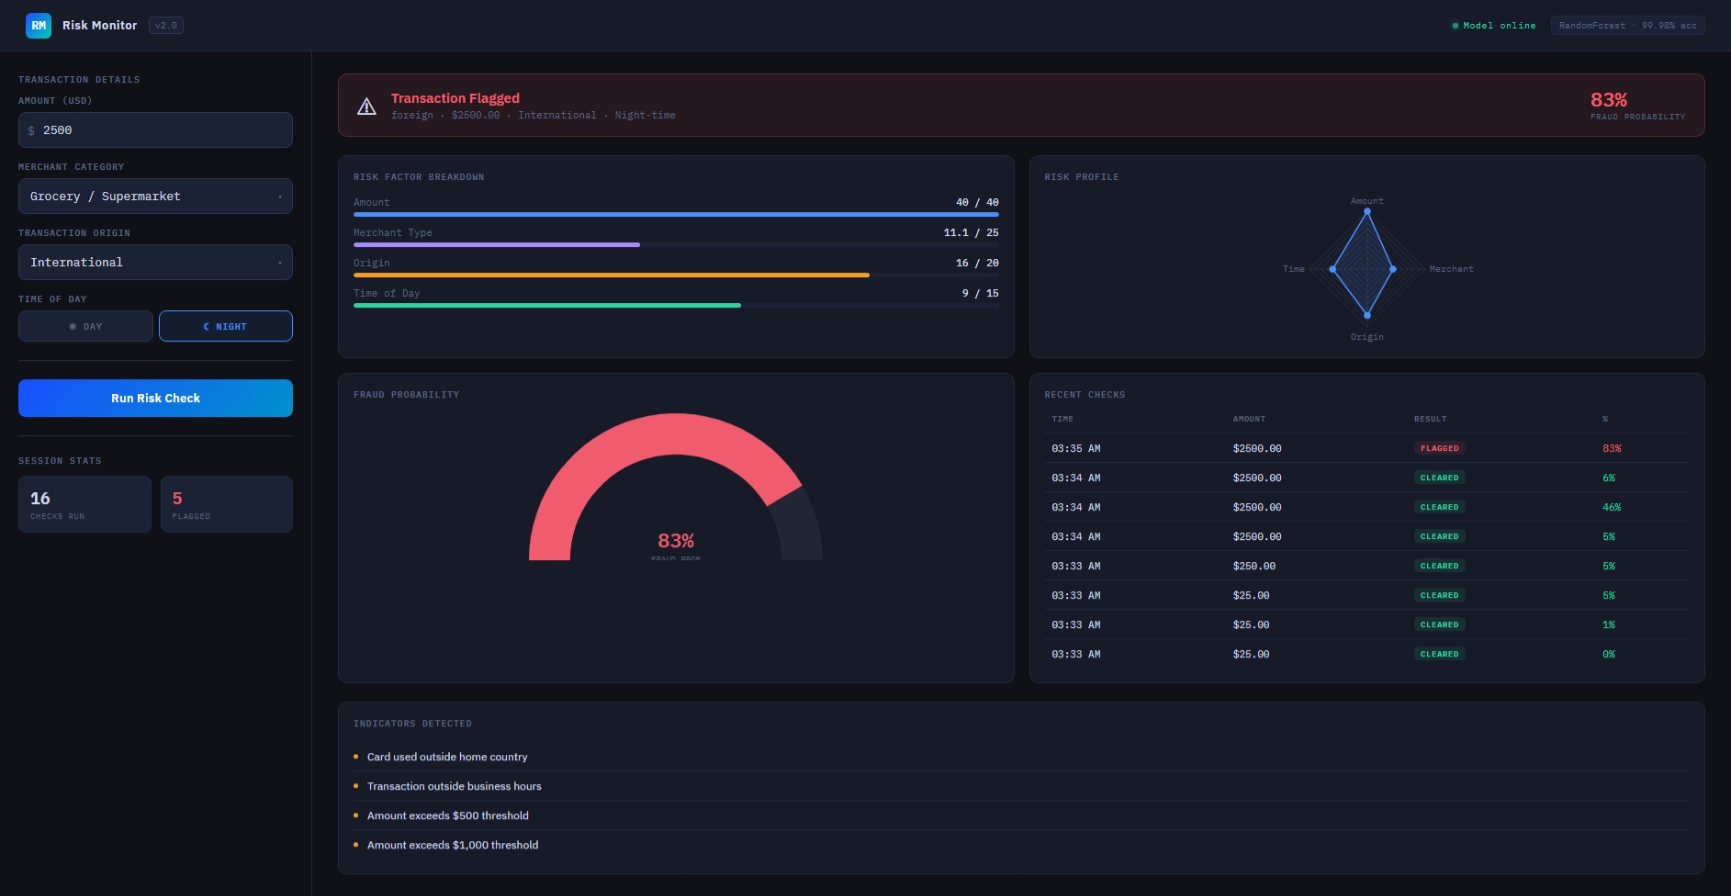Open the Merchant Category dropdown
The width and height of the screenshot is (1731, 896).
point(155,196)
